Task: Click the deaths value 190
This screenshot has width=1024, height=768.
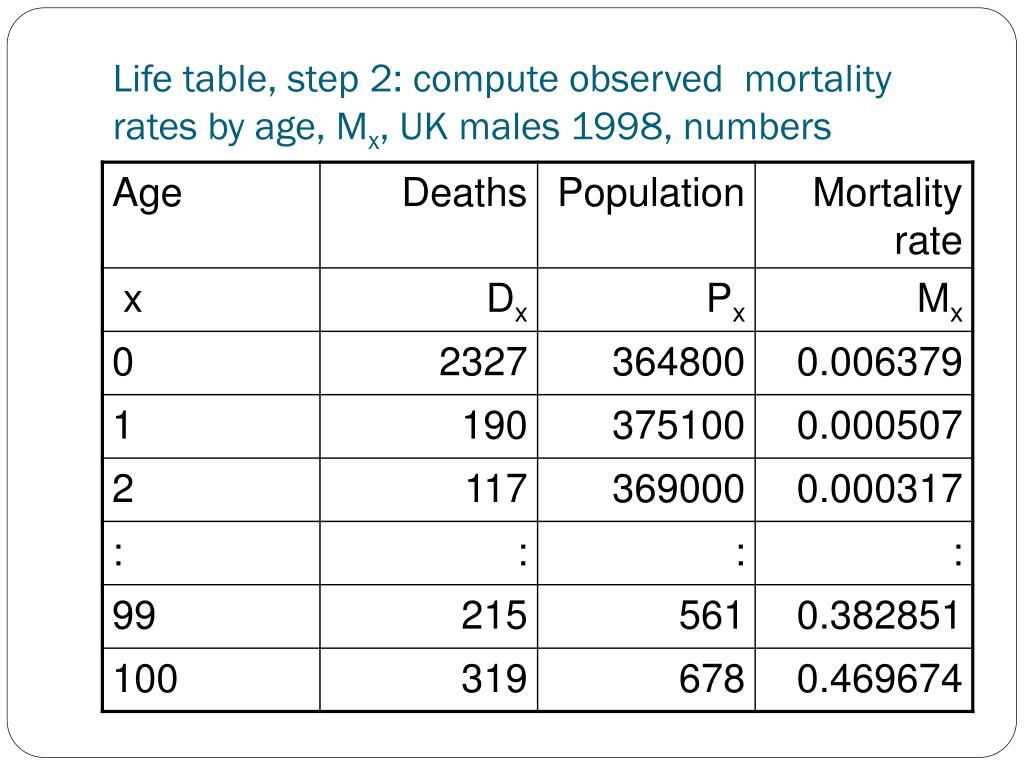Action: (494, 426)
